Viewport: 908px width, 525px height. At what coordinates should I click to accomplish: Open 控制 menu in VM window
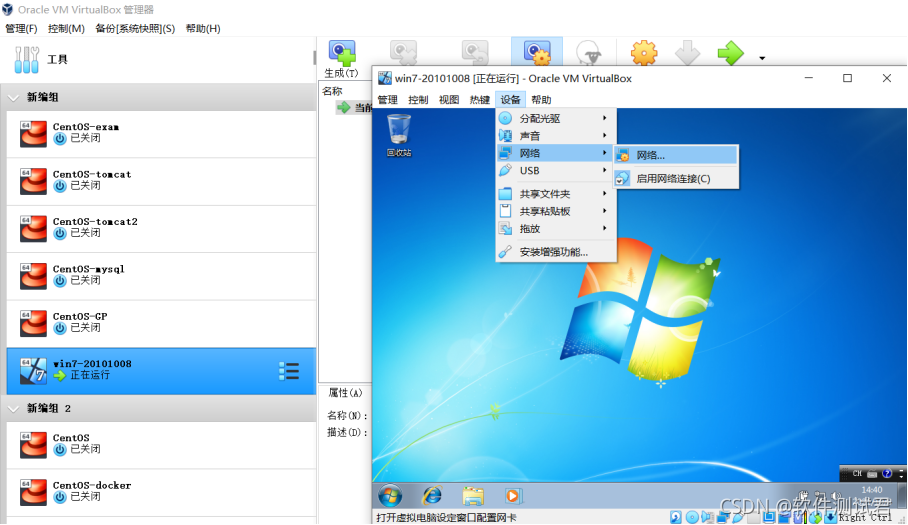tap(418, 100)
